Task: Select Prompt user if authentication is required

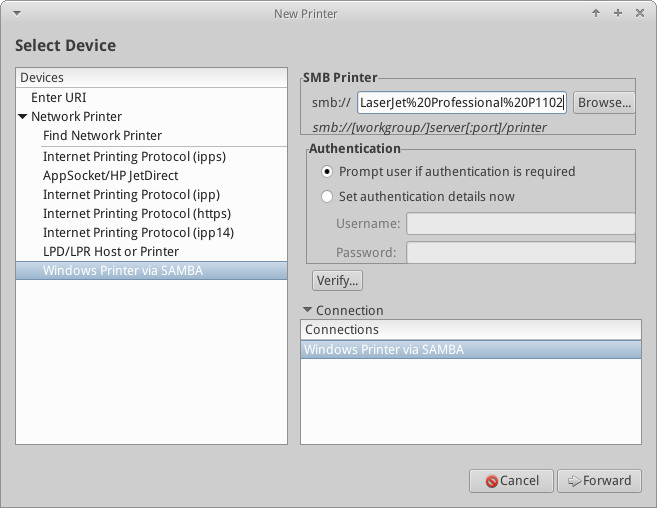Action: point(326,172)
